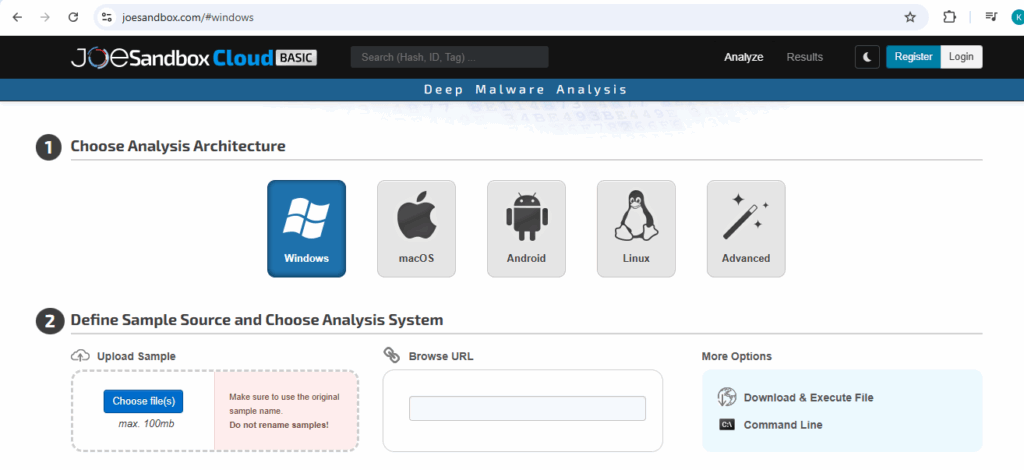Image resolution: width=1024 pixels, height=470 pixels.
Task: Click the 'Upload Sample' label
Action: (x=136, y=356)
